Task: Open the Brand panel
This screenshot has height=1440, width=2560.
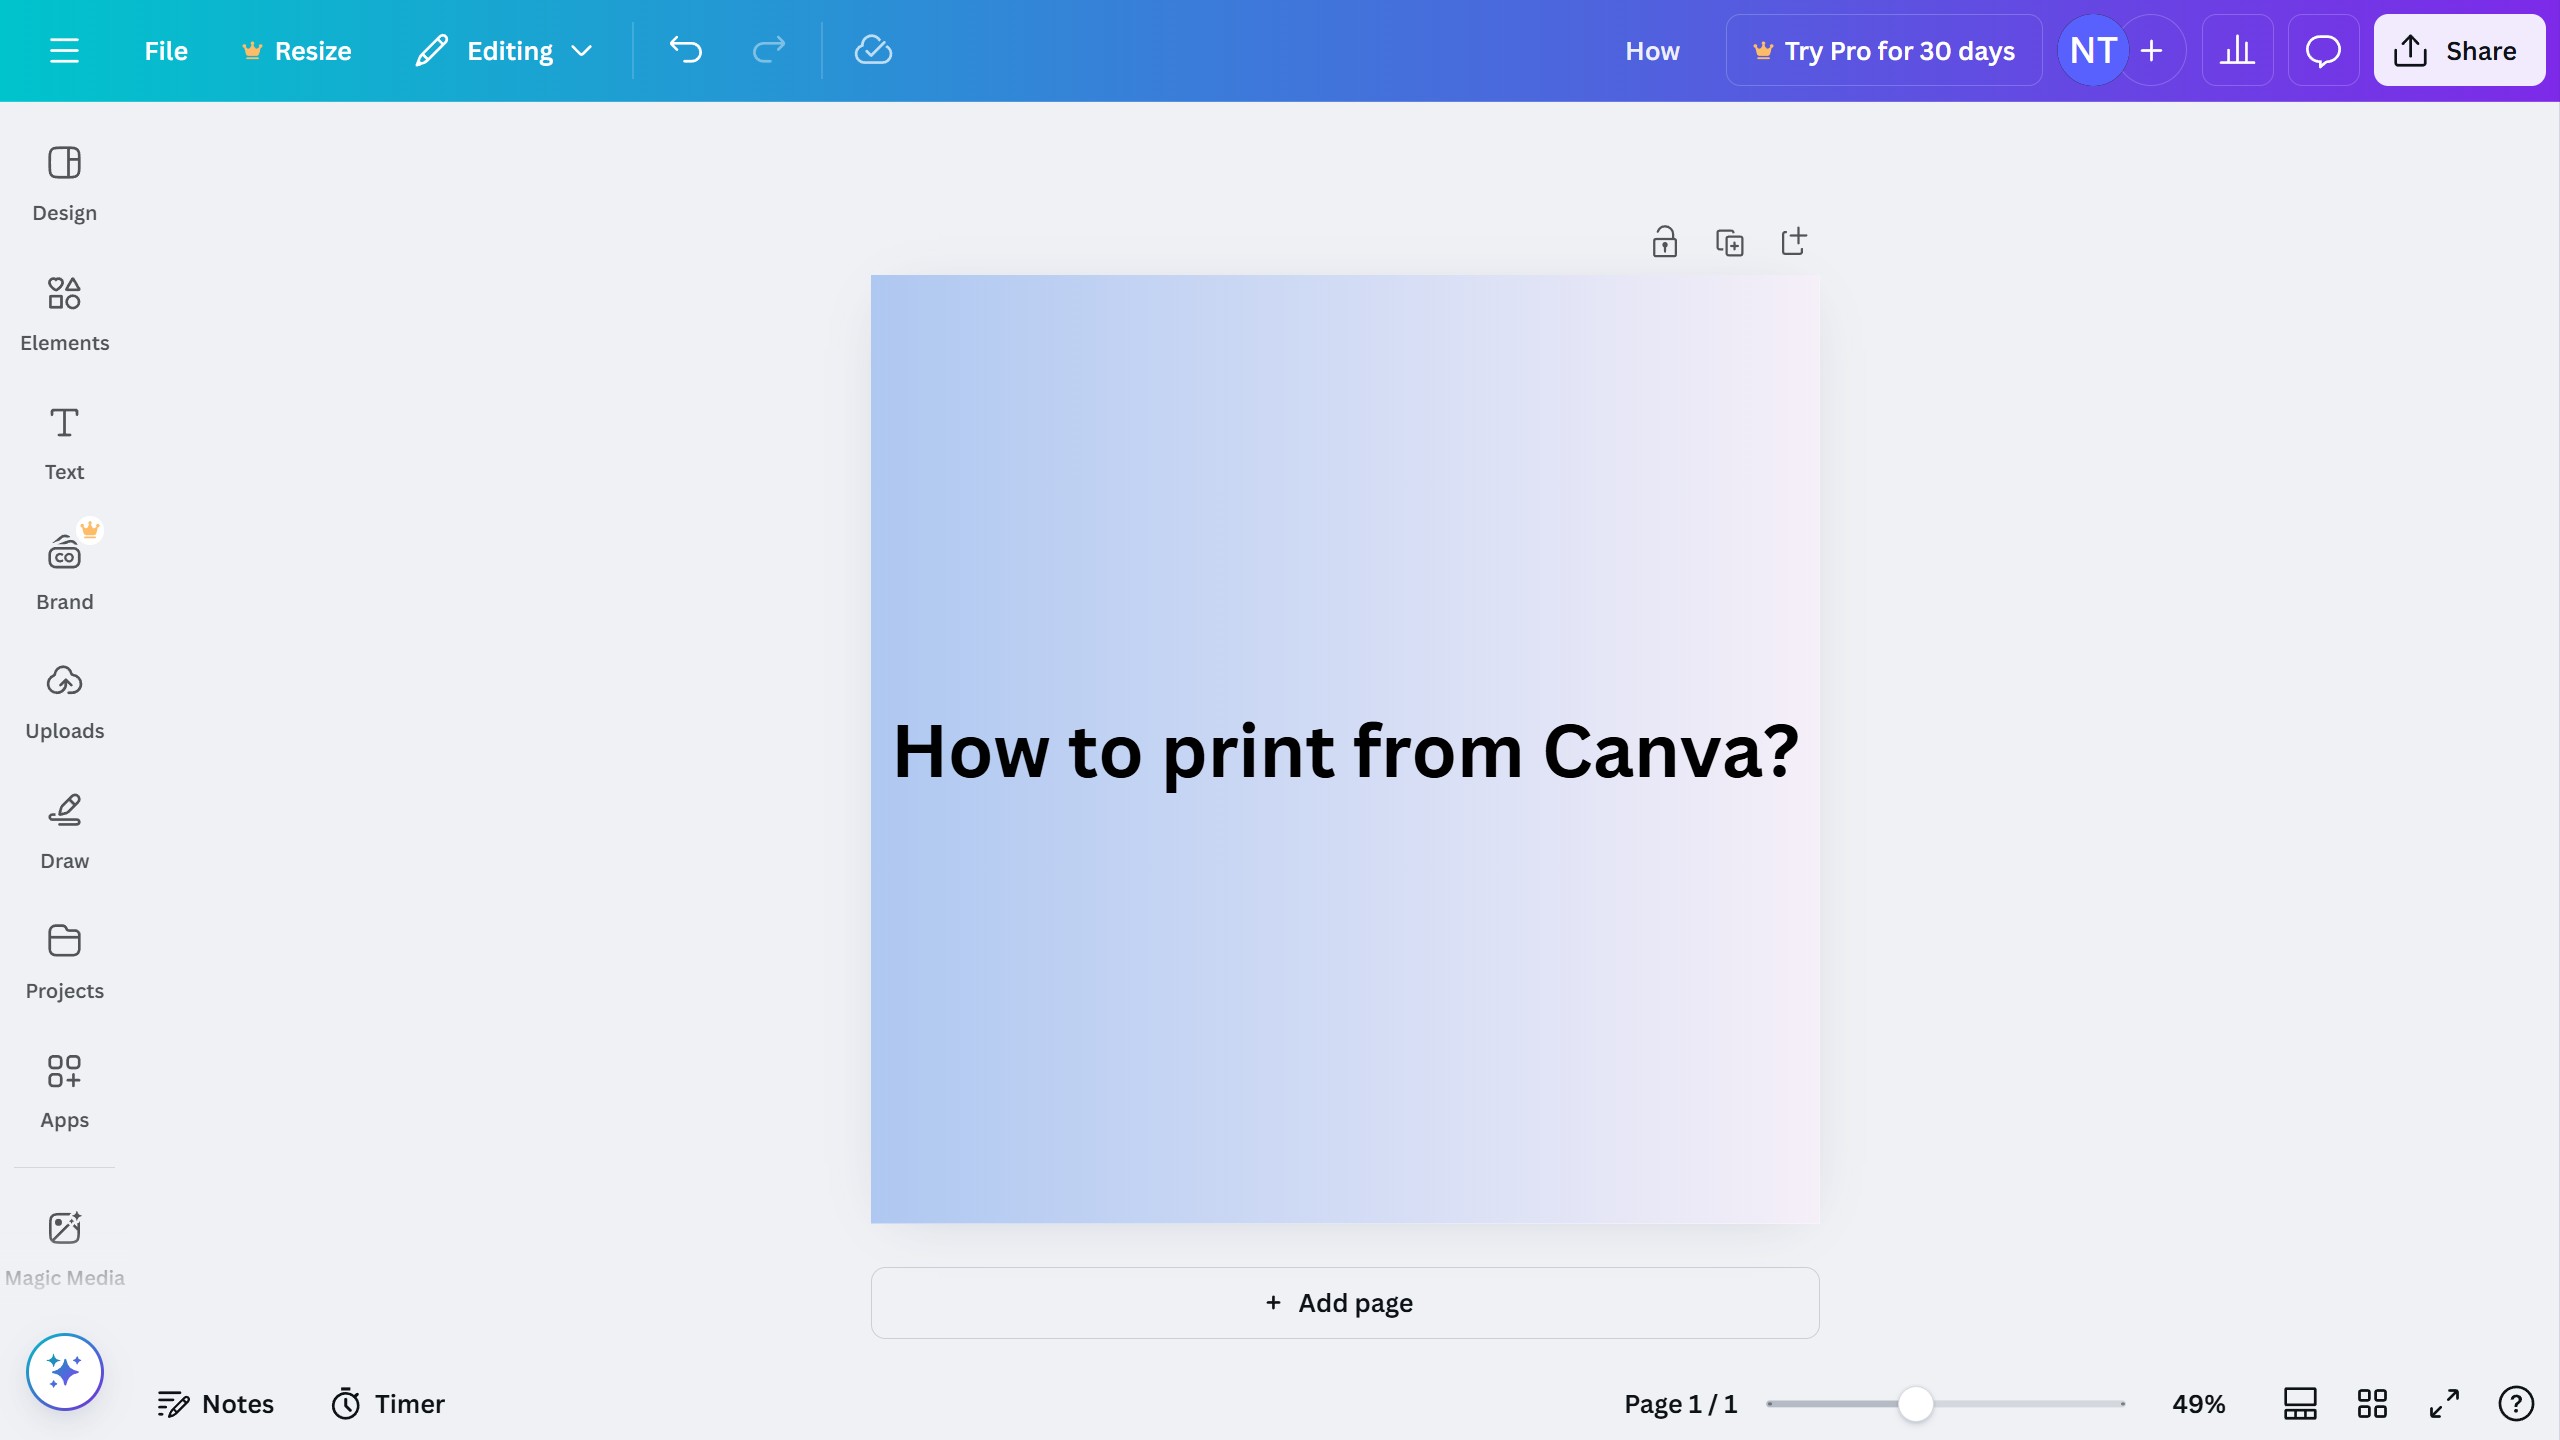Action: (64, 570)
